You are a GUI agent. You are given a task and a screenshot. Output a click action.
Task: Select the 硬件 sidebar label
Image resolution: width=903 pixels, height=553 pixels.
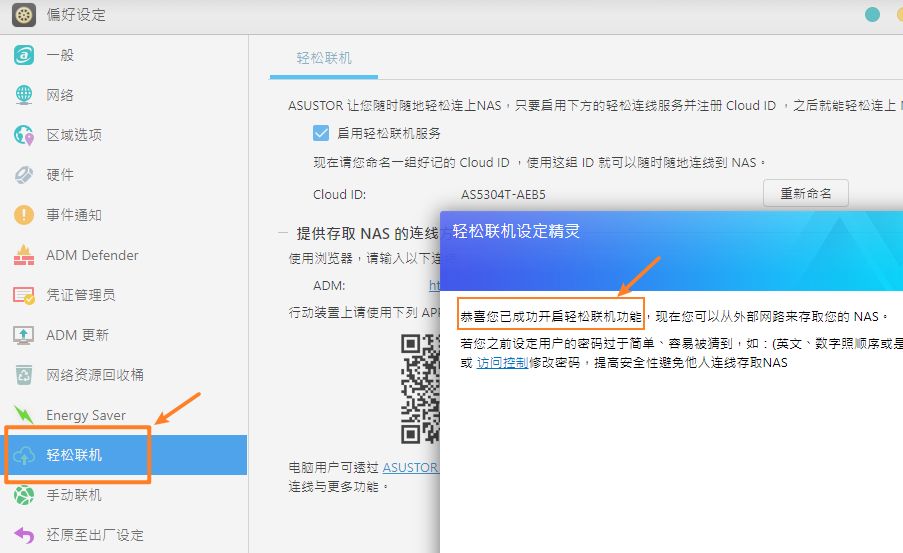click(60, 175)
